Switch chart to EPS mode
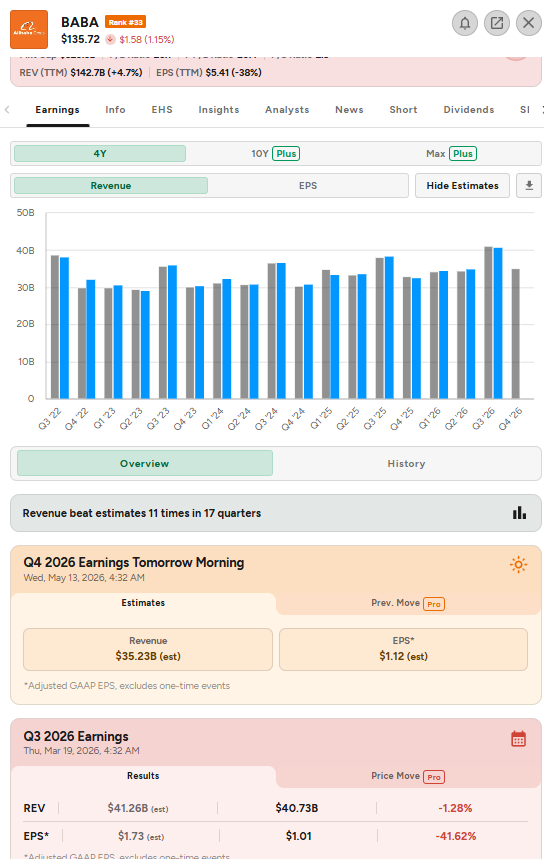This screenshot has height=859, width=544. click(308, 186)
